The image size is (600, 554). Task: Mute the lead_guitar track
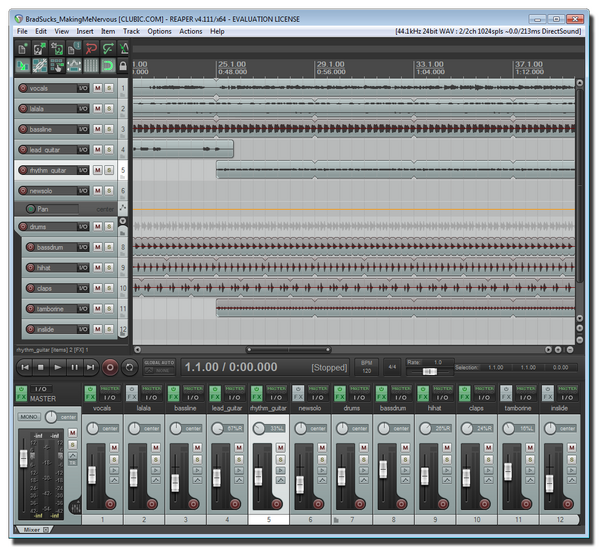click(x=97, y=150)
